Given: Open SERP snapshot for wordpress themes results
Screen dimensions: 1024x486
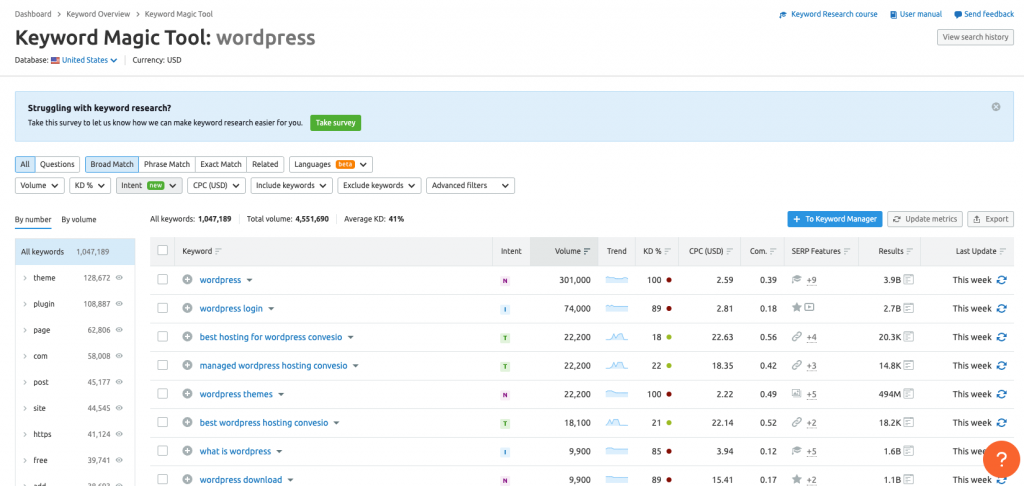Looking at the screenshot, I should [908, 394].
